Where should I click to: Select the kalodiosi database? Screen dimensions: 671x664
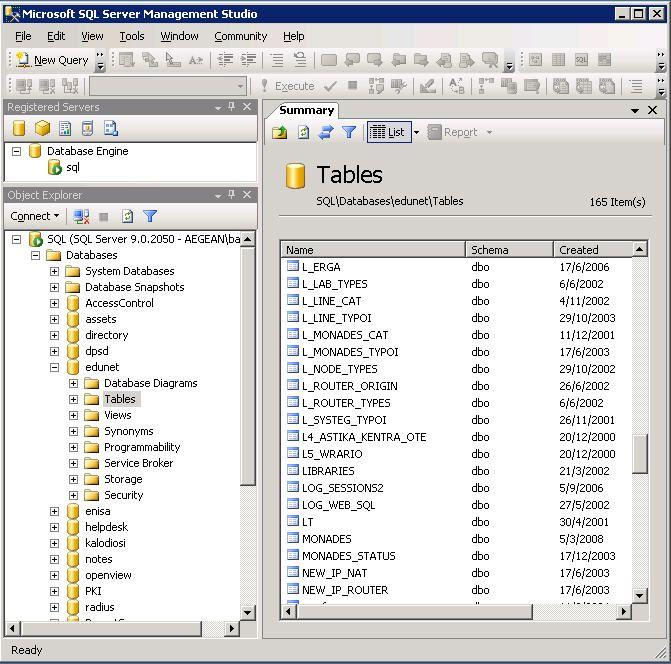click(x=105, y=543)
